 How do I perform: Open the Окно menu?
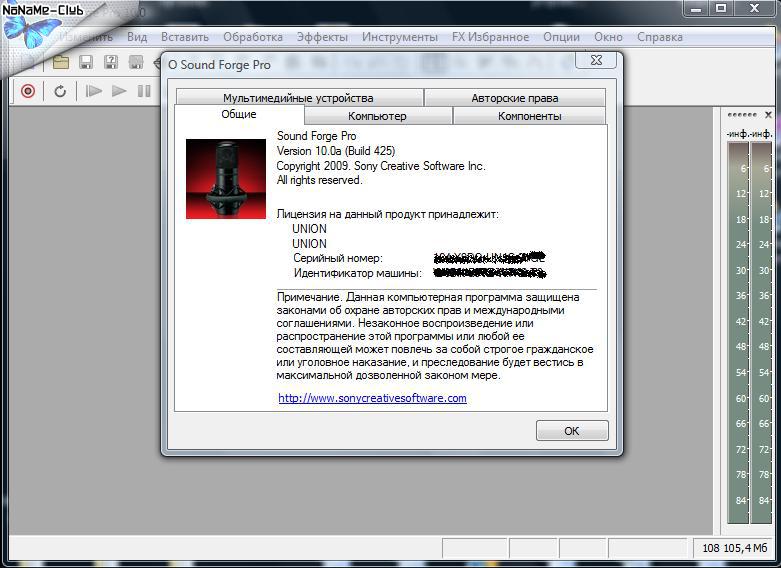click(608, 37)
